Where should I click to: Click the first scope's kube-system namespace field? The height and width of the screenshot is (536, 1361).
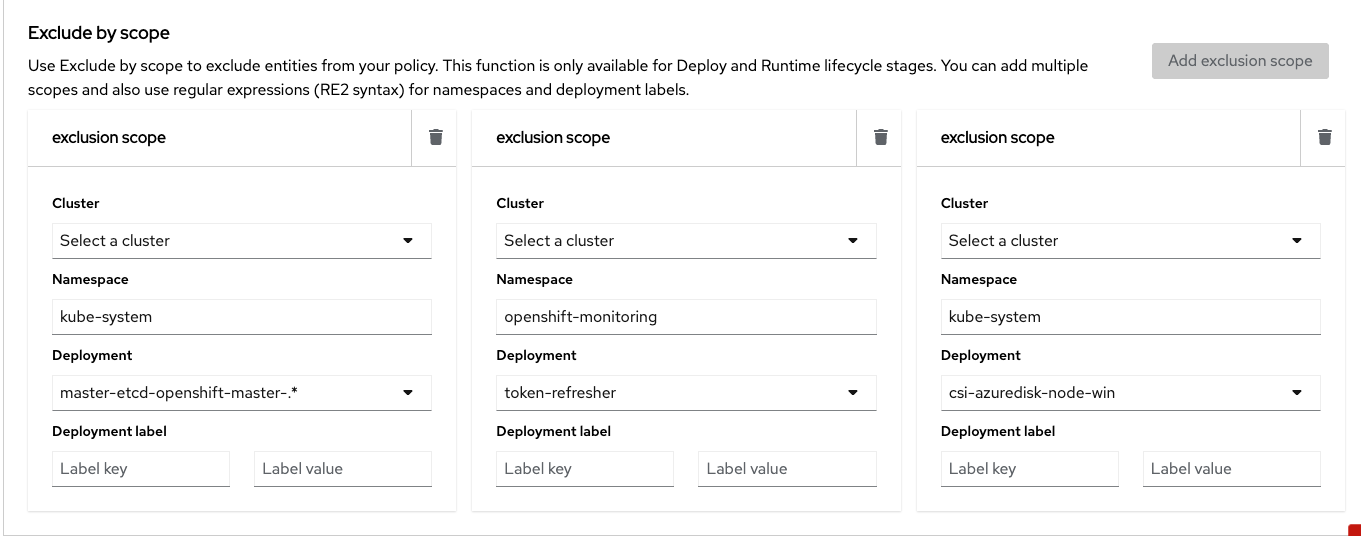[241, 317]
